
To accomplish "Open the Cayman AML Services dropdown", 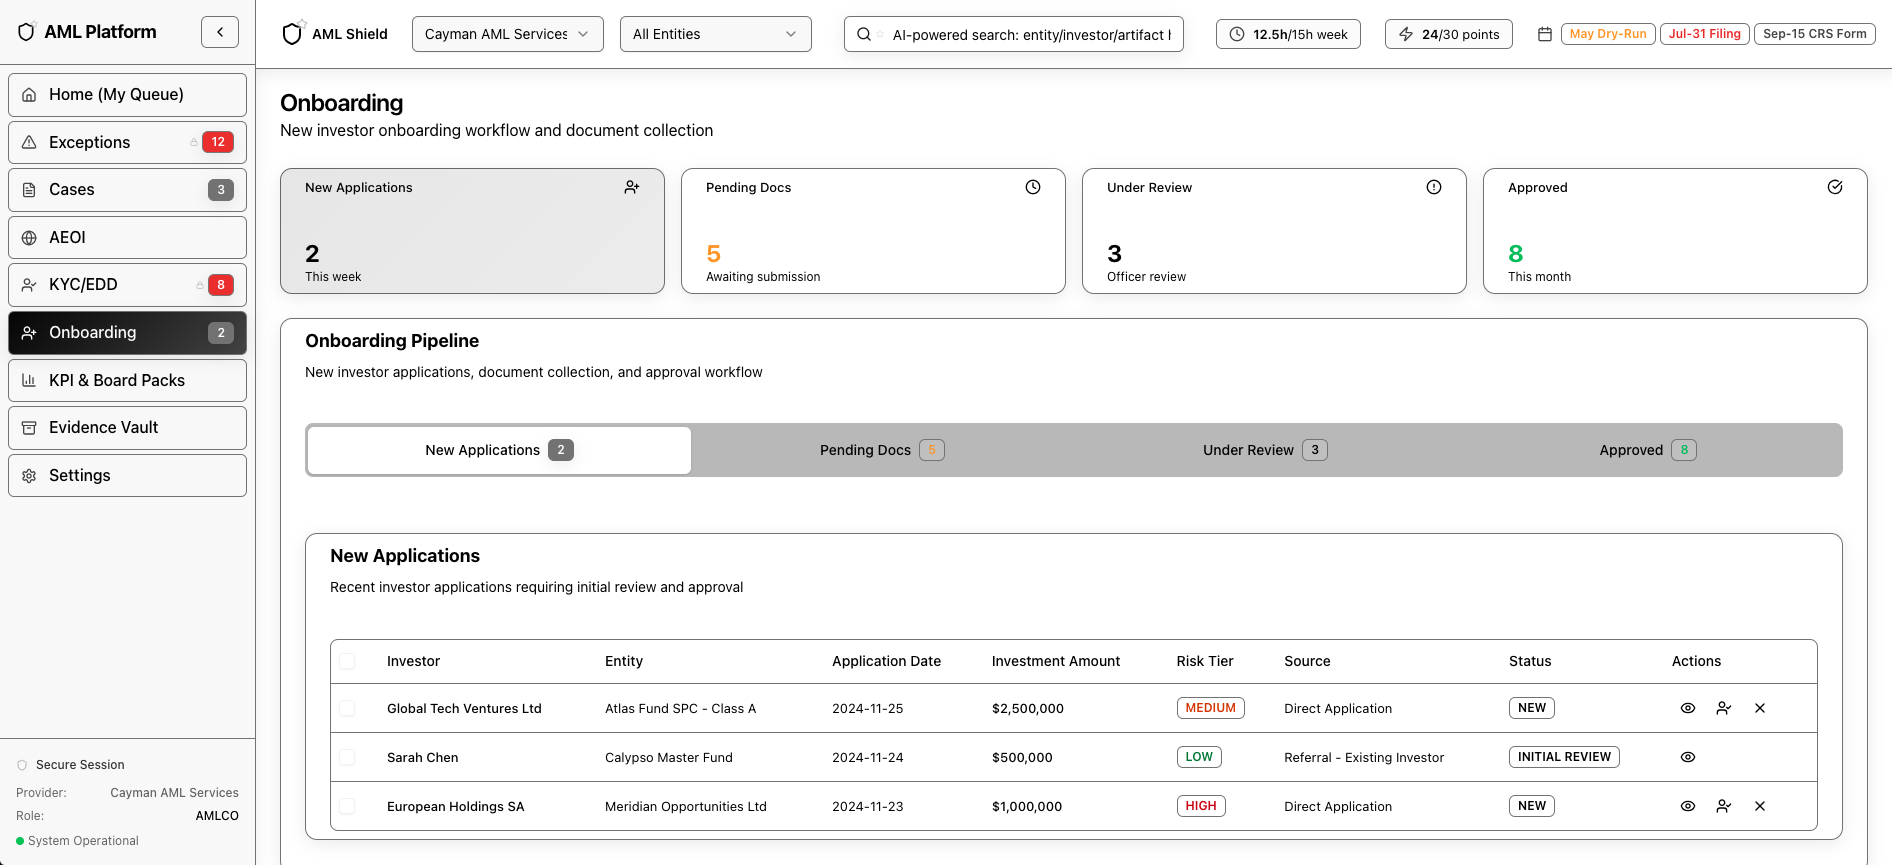I will pyautogui.click(x=507, y=34).
